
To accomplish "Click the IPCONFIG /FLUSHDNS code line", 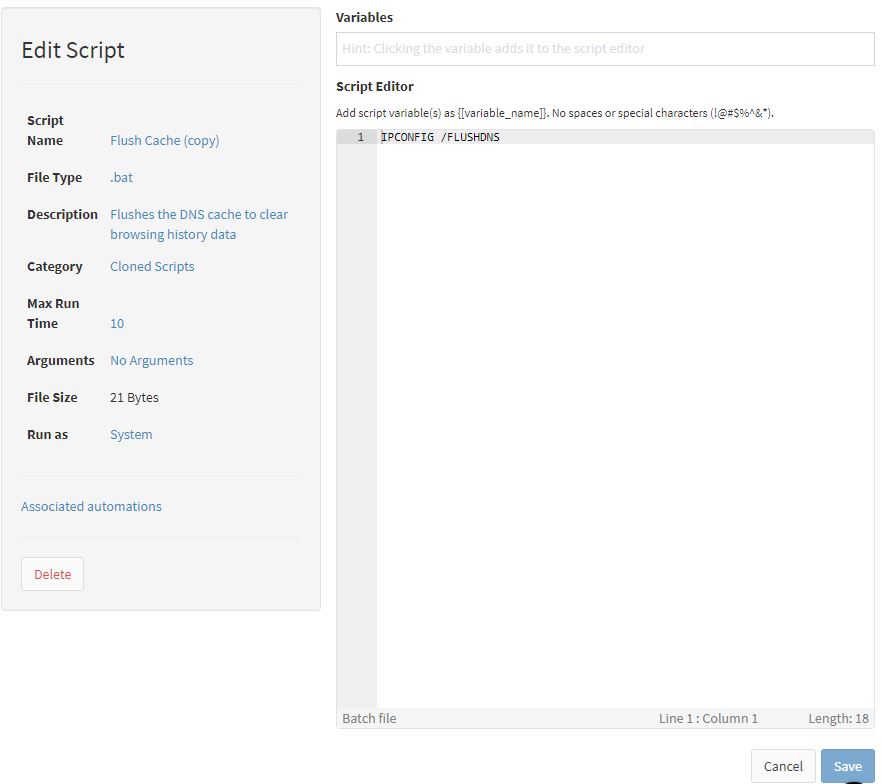I will pos(440,137).
